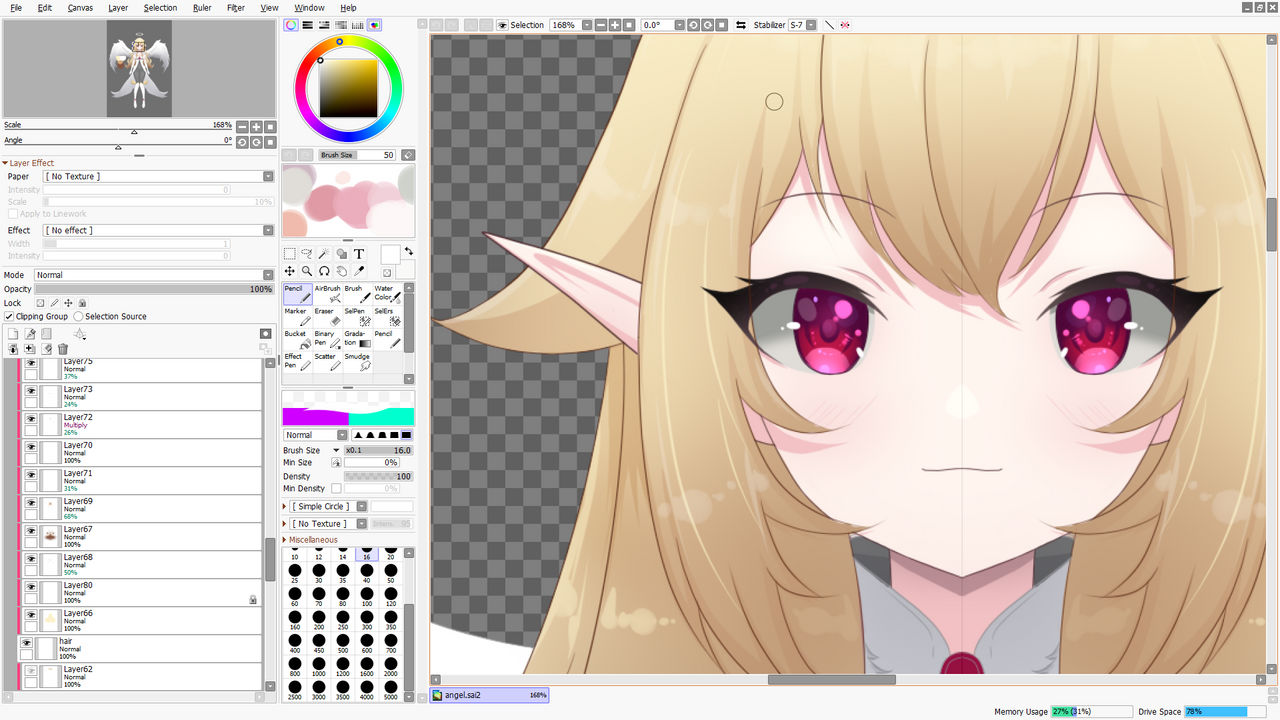1280x720 pixels.
Task: Open the Paper texture dropdown
Action: pyautogui.click(x=266, y=174)
